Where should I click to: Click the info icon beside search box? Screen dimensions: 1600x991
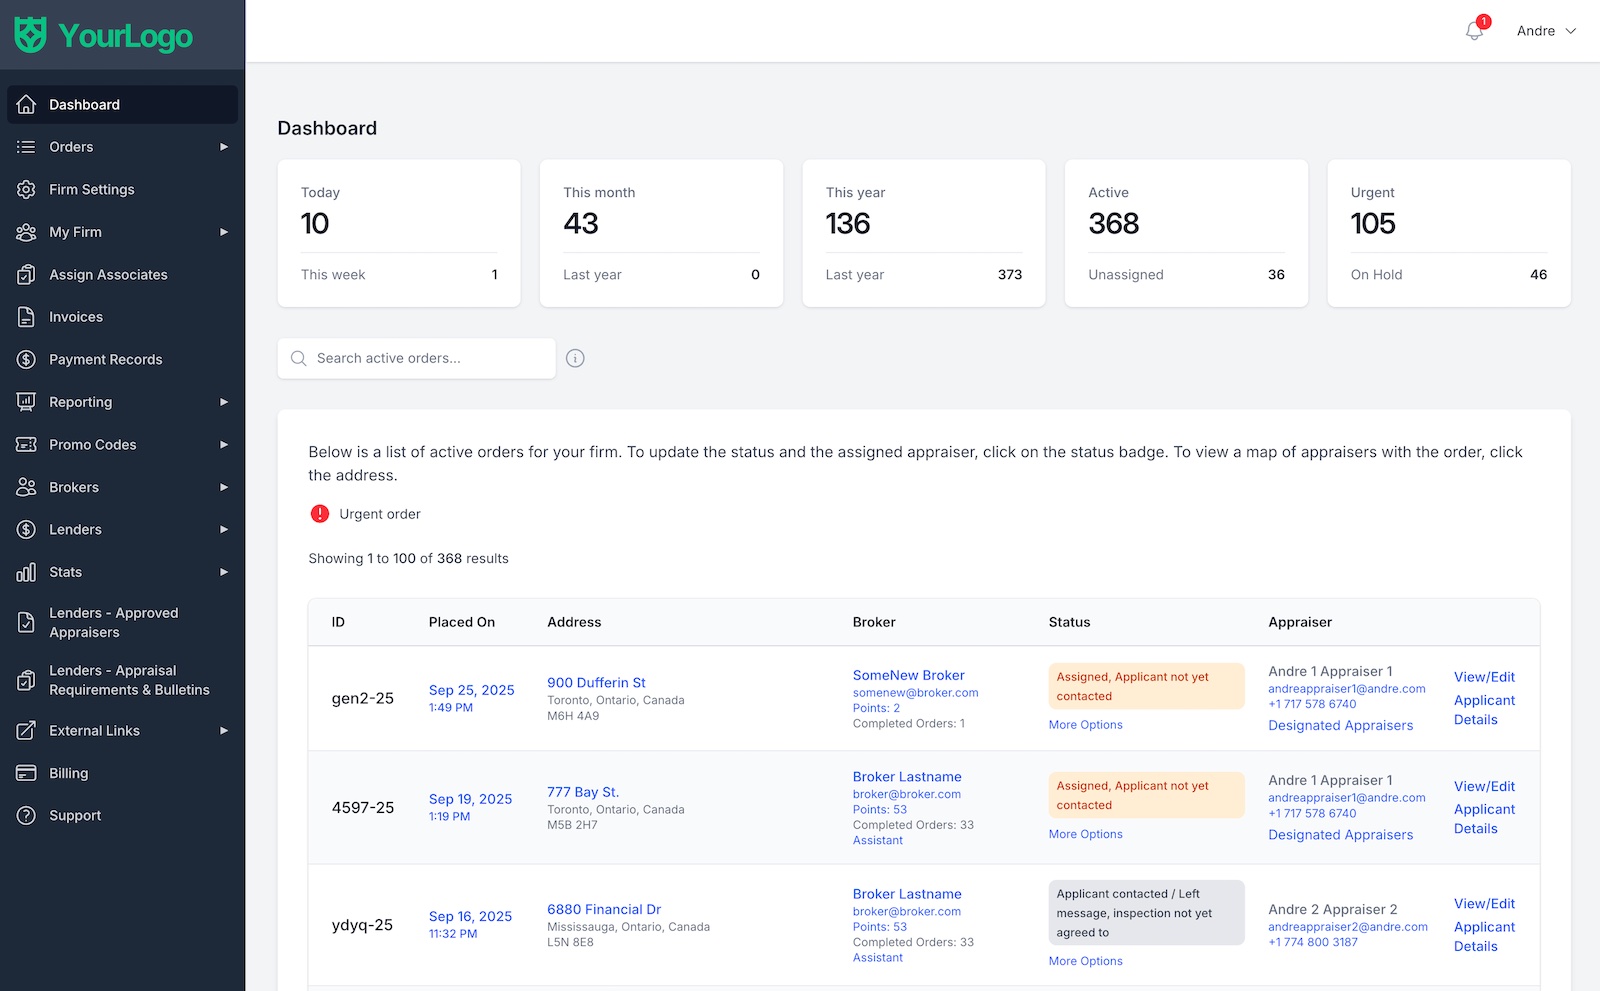[x=575, y=358]
